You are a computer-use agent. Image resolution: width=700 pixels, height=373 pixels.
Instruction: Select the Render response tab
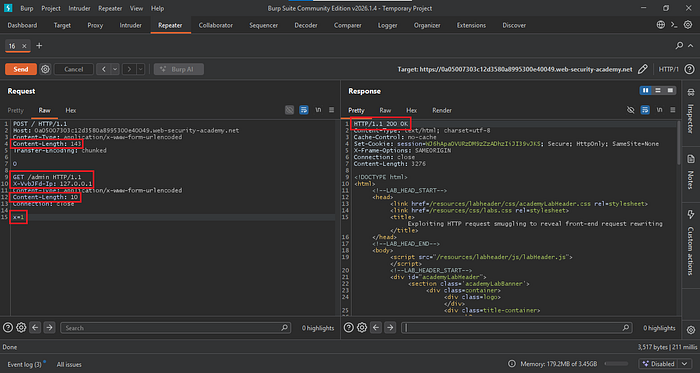(x=442, y=110)
